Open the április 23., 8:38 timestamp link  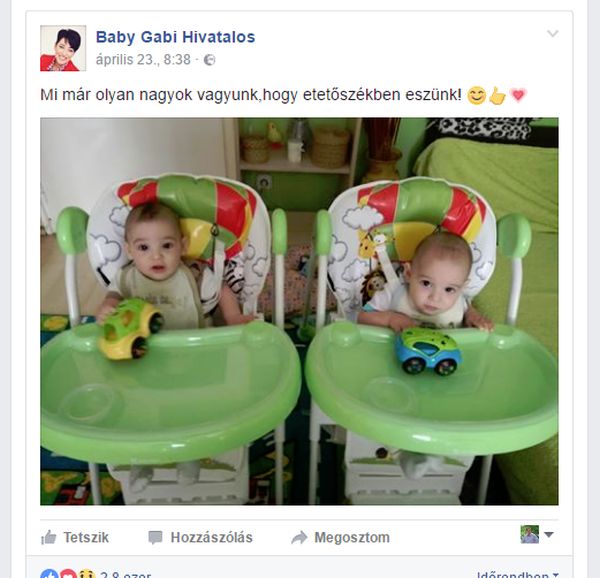(143, 60)
